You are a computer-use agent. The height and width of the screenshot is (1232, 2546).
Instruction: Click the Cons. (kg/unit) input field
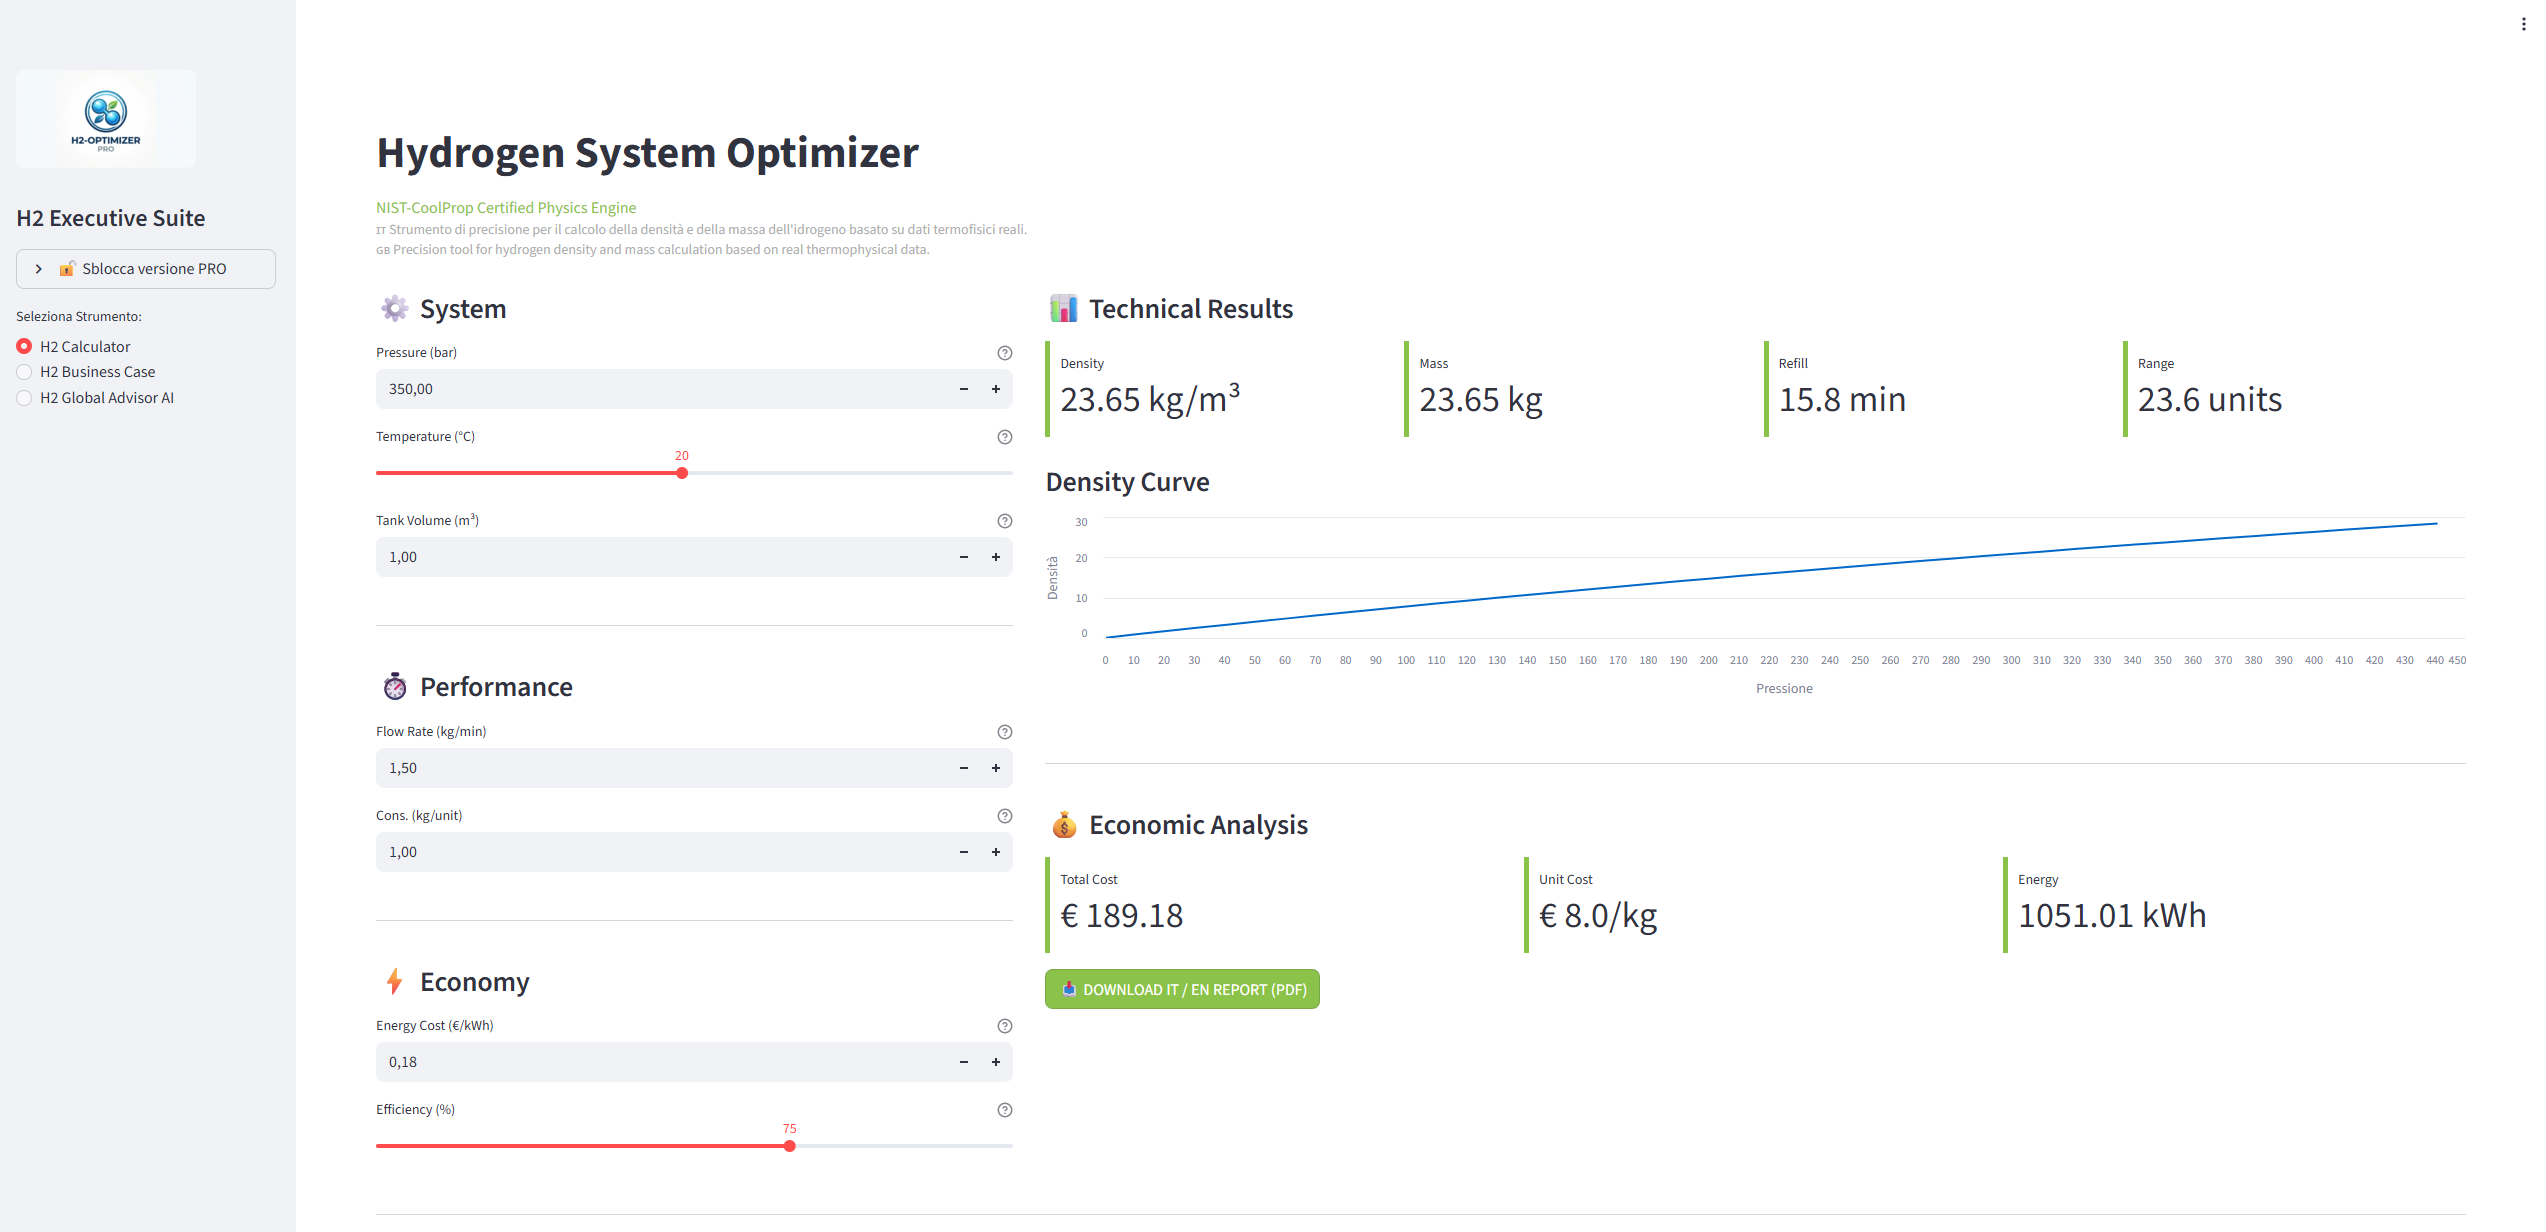662,852
